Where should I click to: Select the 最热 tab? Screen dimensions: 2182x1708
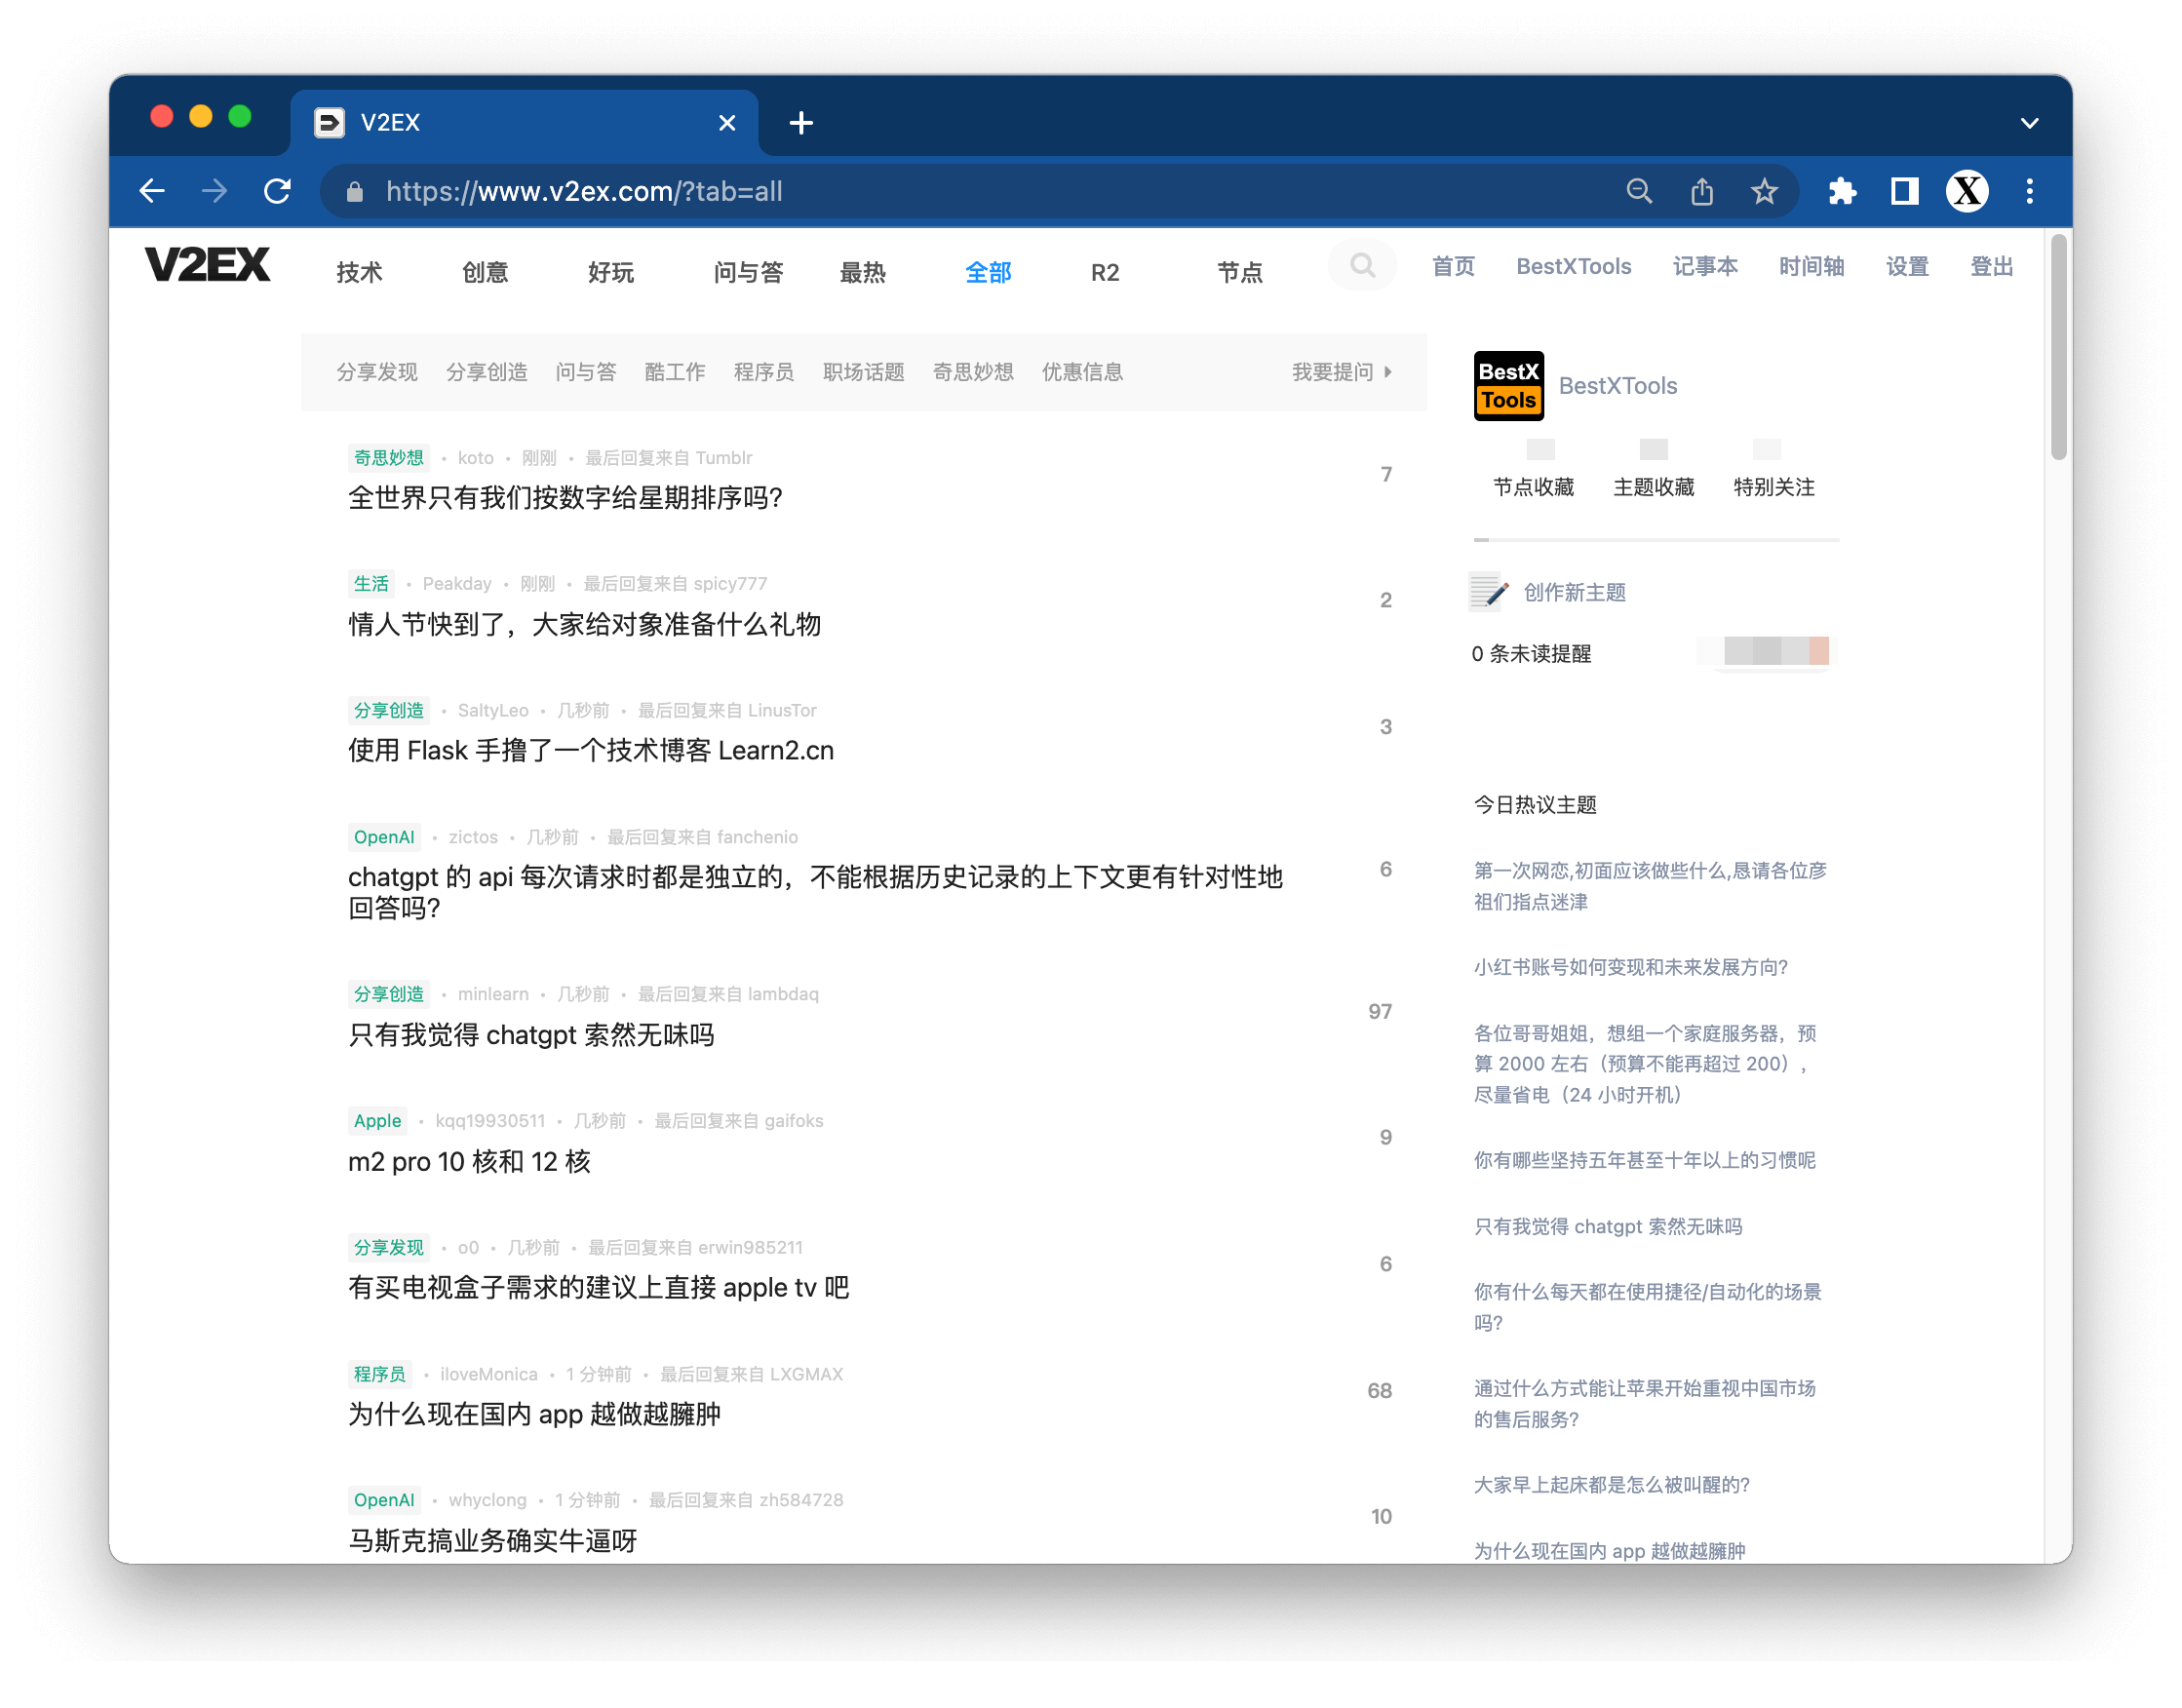click(x=862, y=272)
